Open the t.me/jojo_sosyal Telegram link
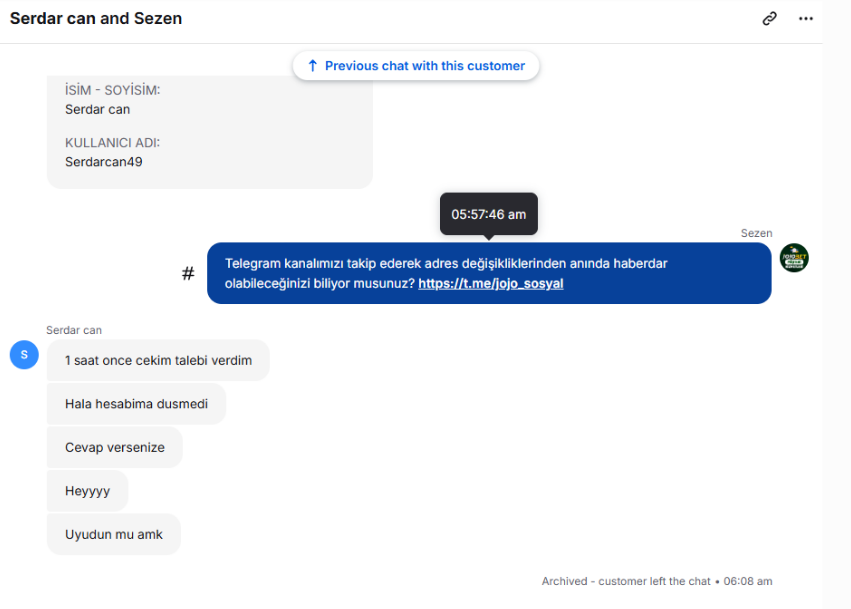 tap(490, 284)
